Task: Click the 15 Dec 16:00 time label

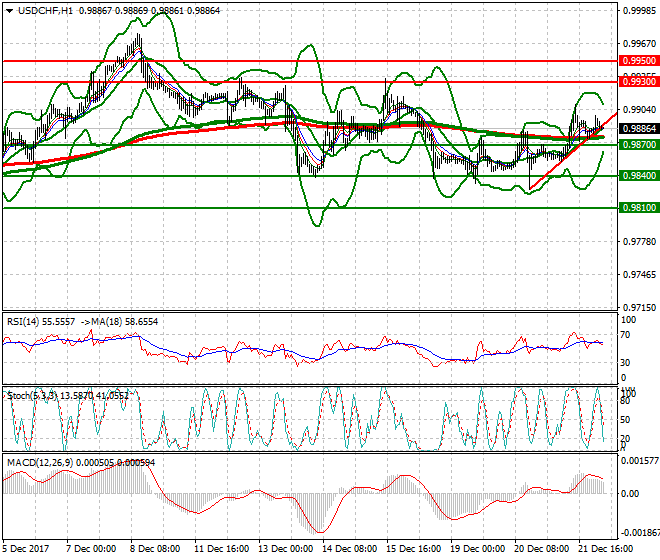Action: pyautogui.click(x=414, y=549)
